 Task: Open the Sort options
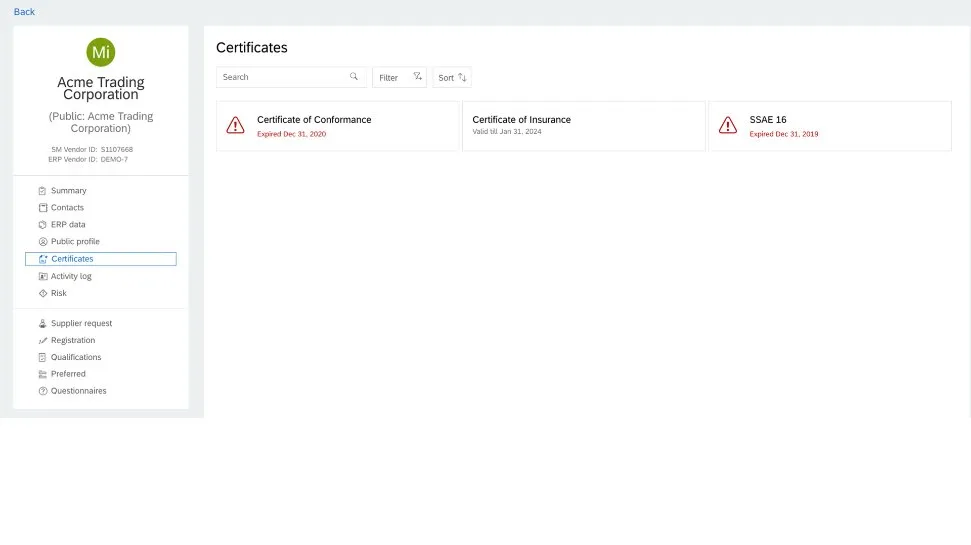point(452,78)
